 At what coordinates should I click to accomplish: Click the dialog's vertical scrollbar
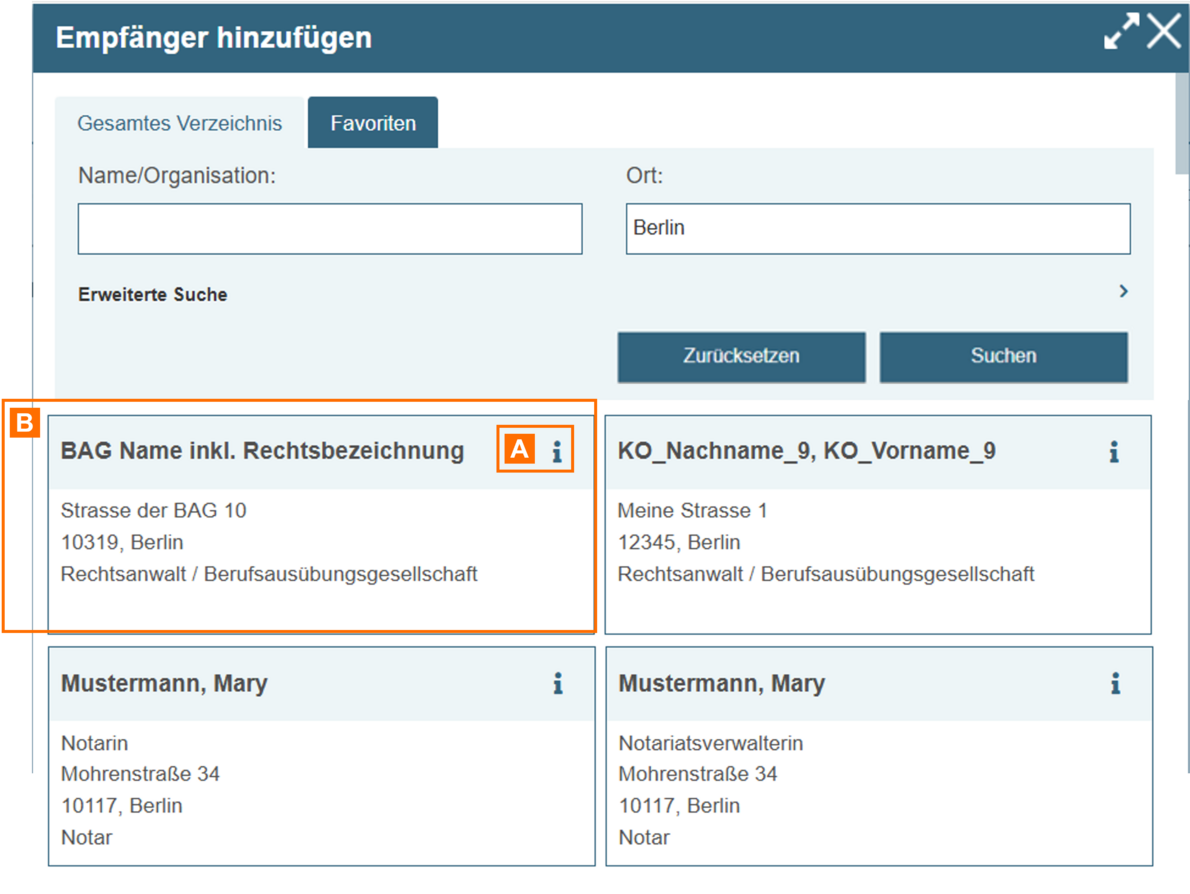(1182, 140)
